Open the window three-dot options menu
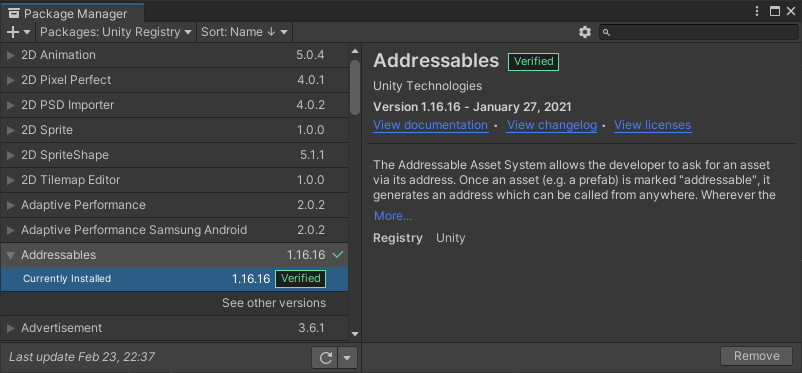The height and width of the screenshot is (373, 802). click(758, 11)
